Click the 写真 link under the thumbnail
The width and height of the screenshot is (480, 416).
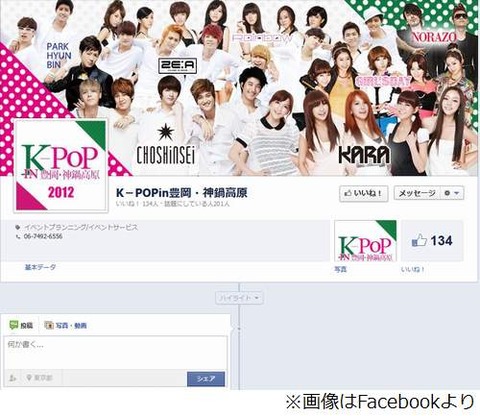click(341, 269)
